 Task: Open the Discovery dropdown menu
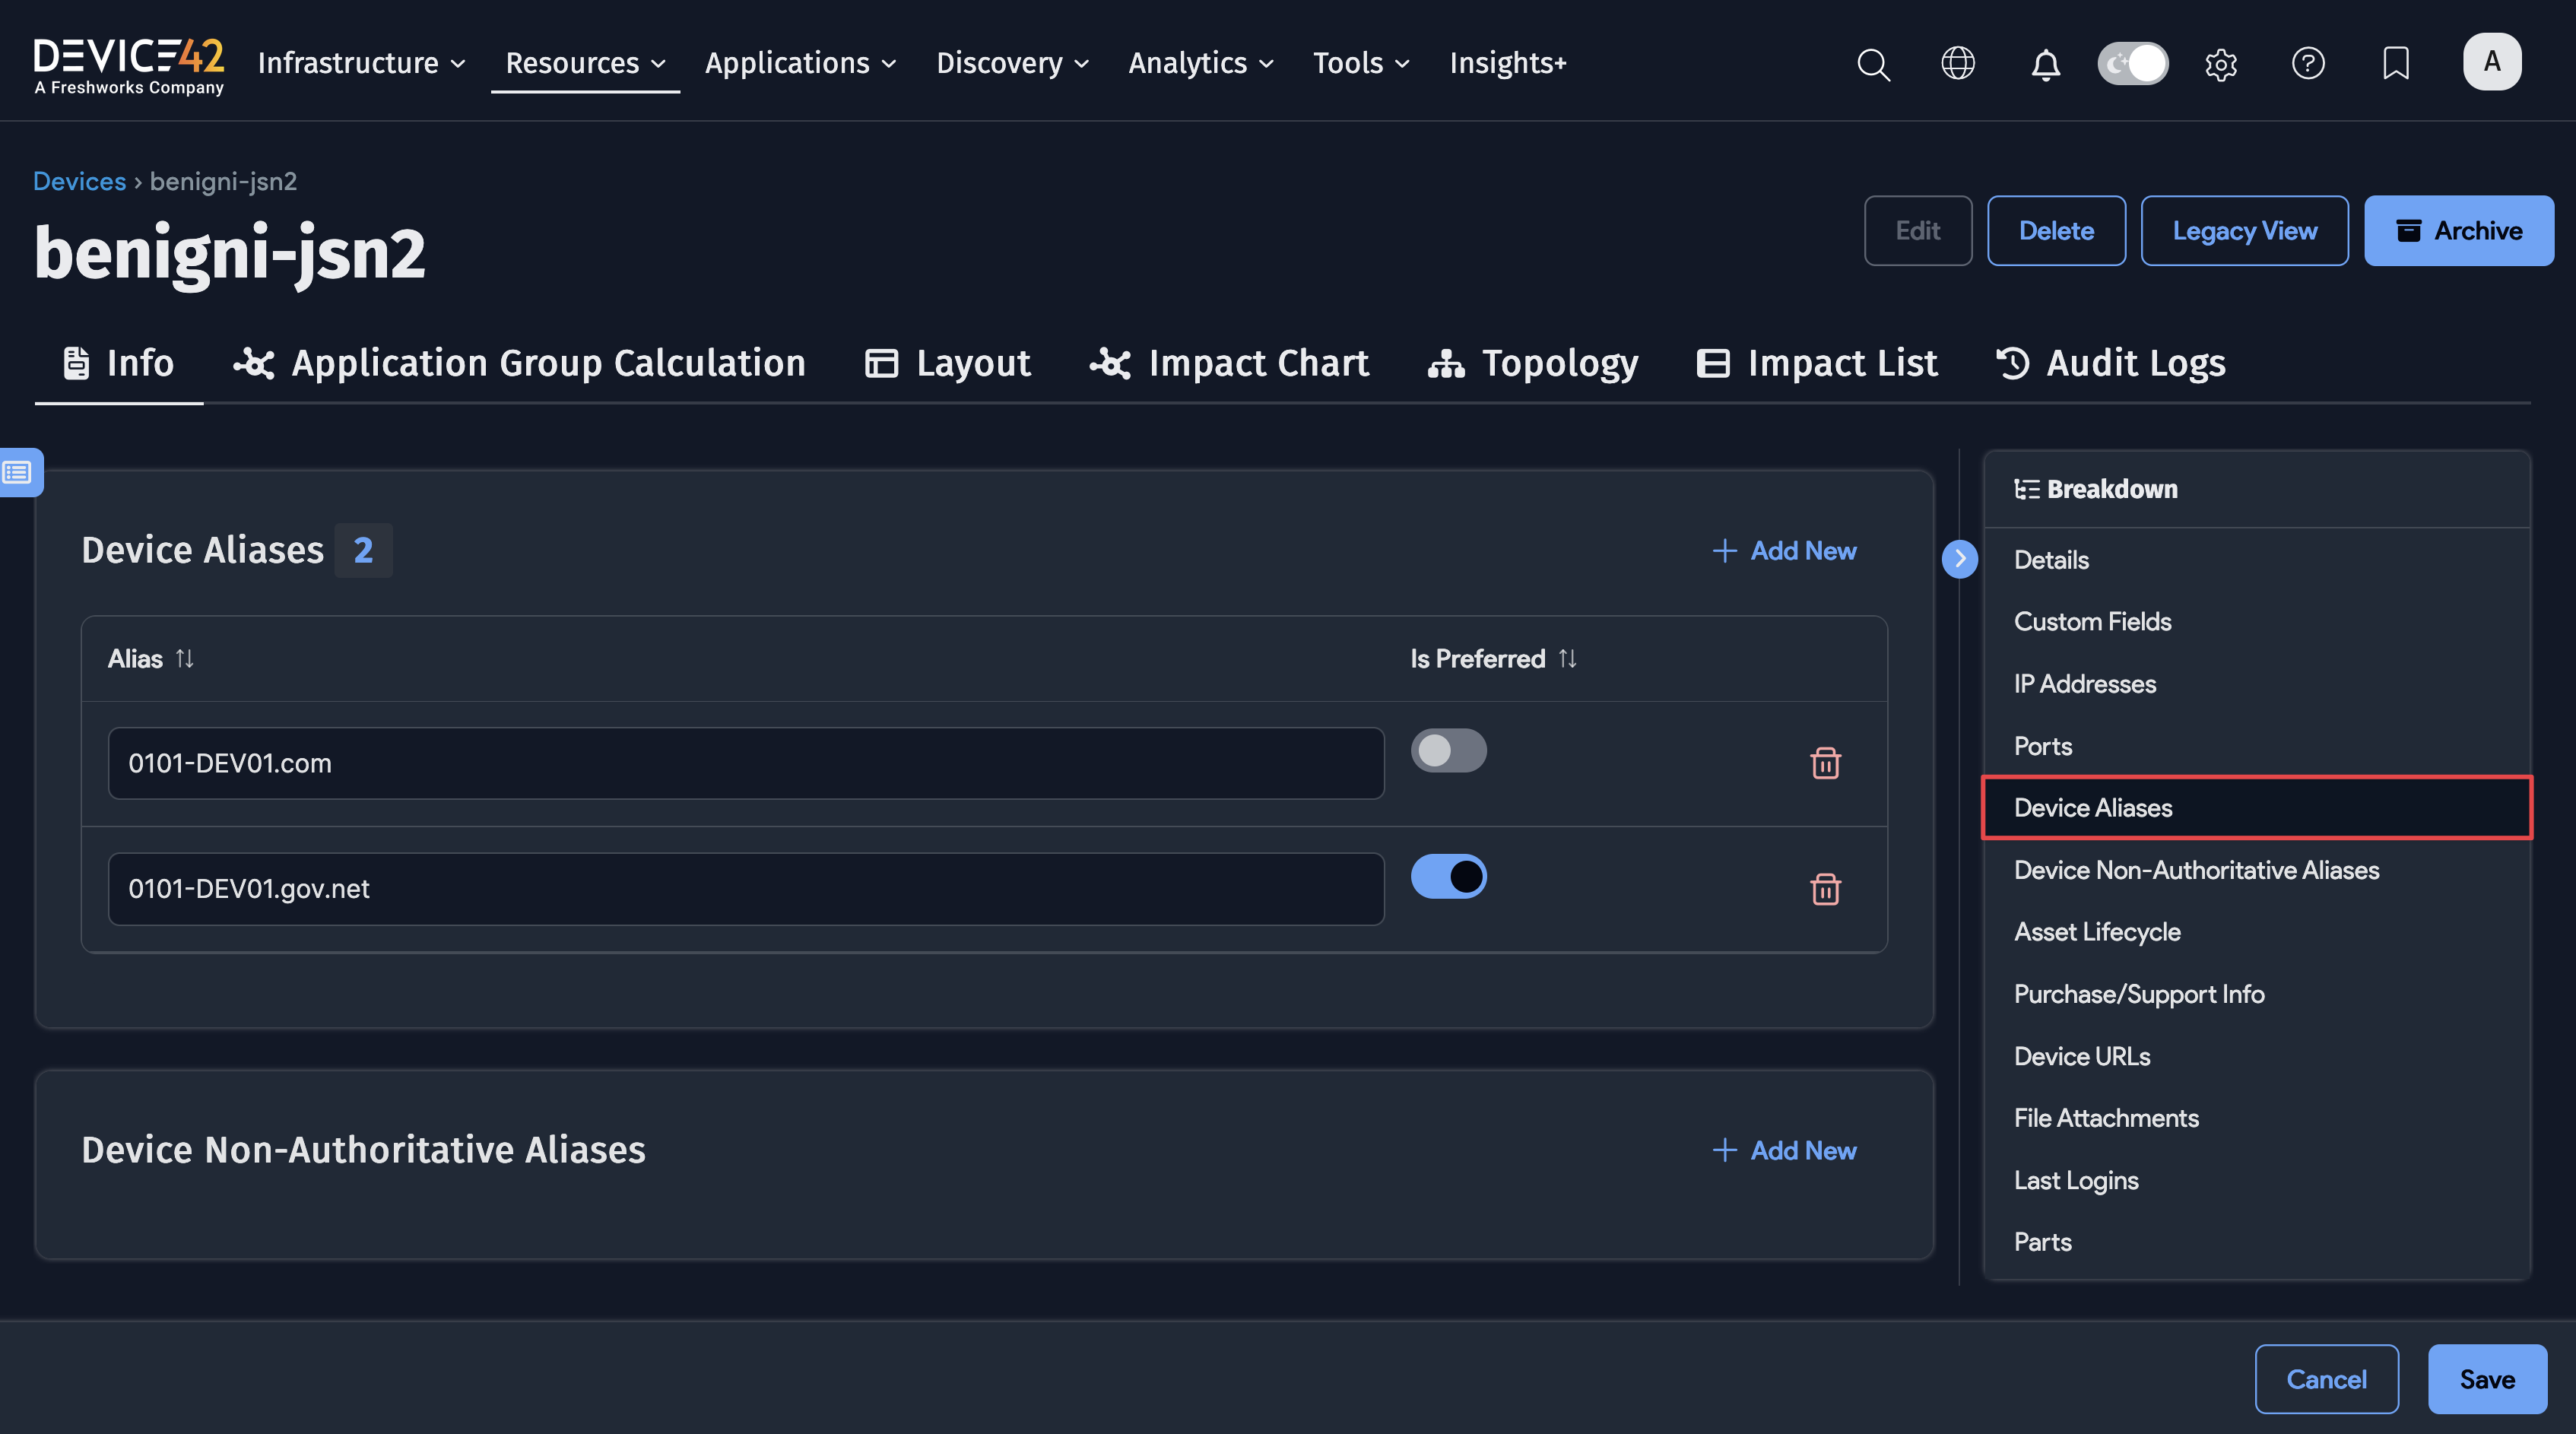[1011, 63]
